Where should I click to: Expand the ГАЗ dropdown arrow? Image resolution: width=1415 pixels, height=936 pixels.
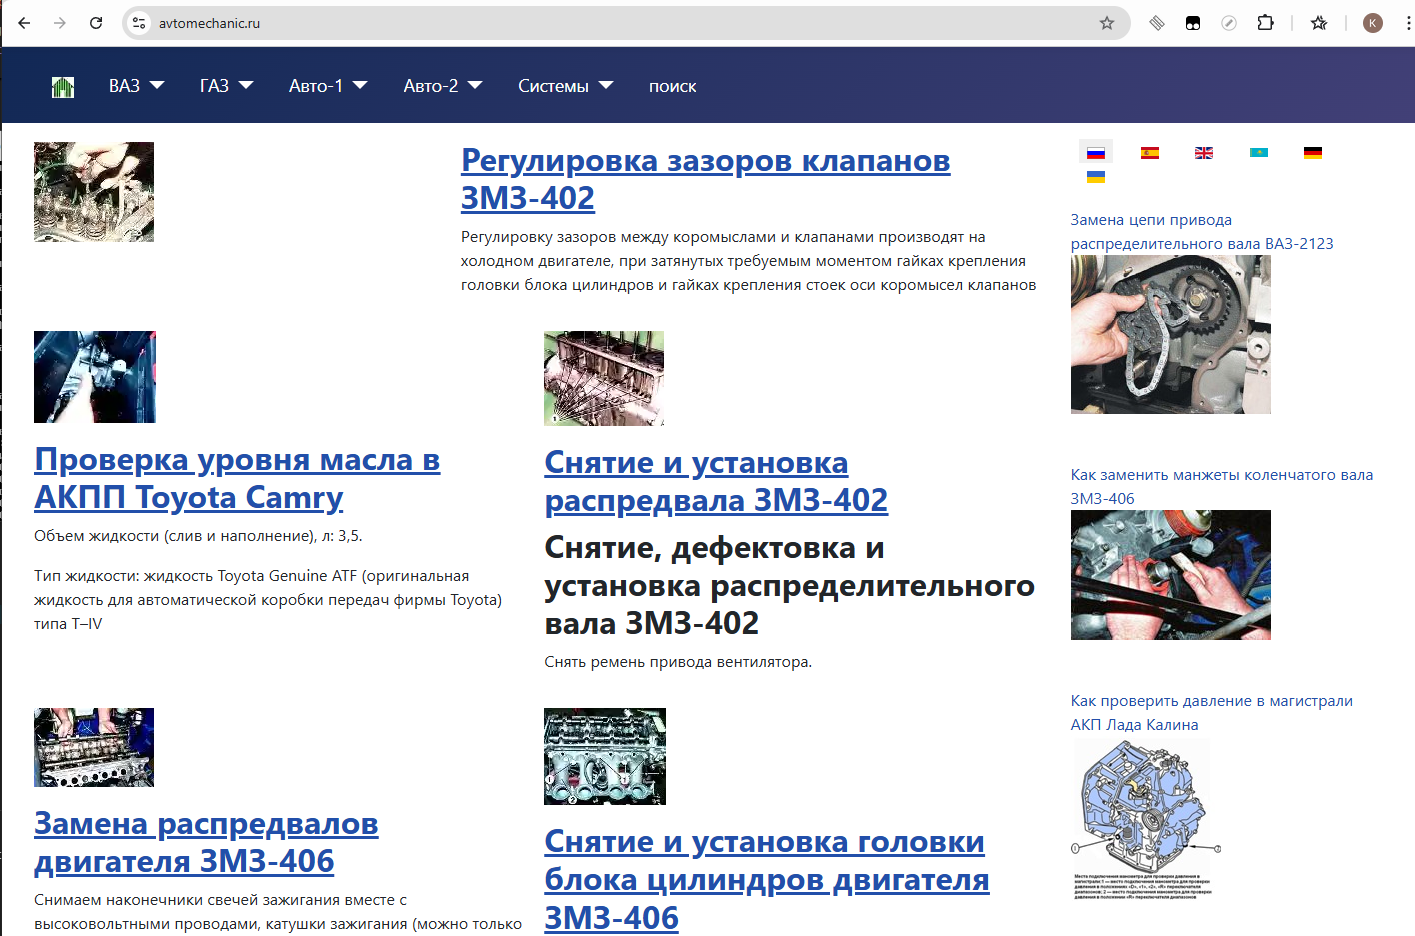tap(246, 86)
